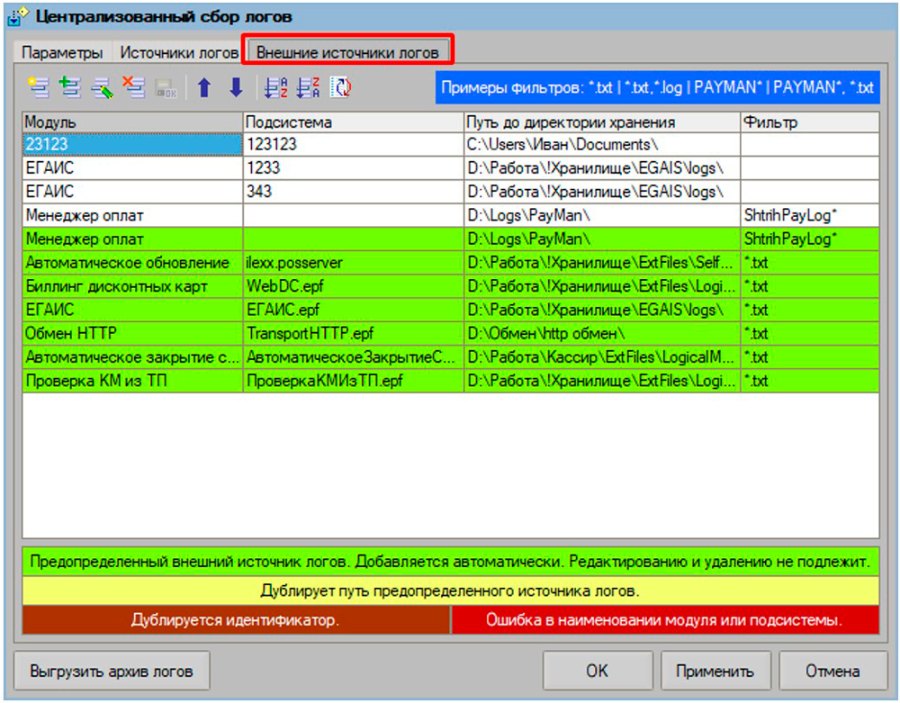Image resolution: width=900 pixels, height=703 pixels.
Task: Click the blue move down arrow
Action: pyautogui.click(x=236, y=88)
